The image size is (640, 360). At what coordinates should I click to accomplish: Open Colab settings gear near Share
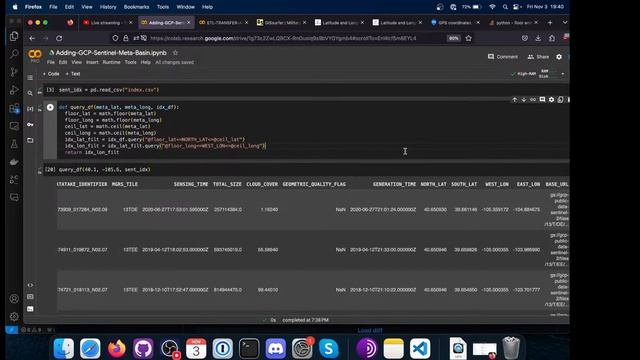coord(559,57)
